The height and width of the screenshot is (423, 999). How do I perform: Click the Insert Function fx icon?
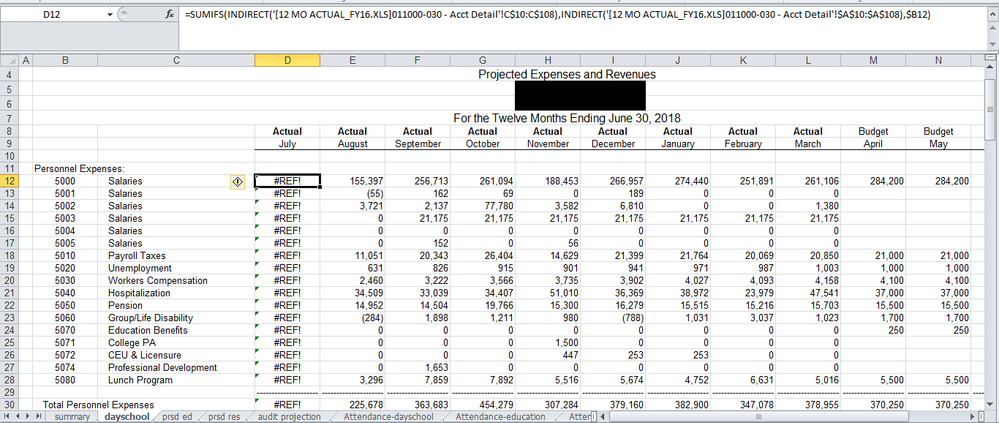(x=169, y=15)
